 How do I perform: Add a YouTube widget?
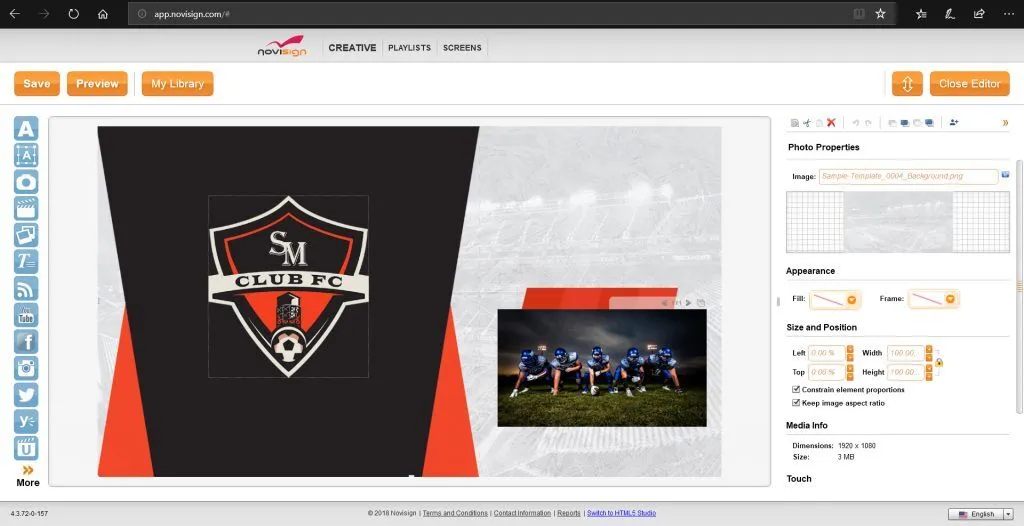coord(26,315)
